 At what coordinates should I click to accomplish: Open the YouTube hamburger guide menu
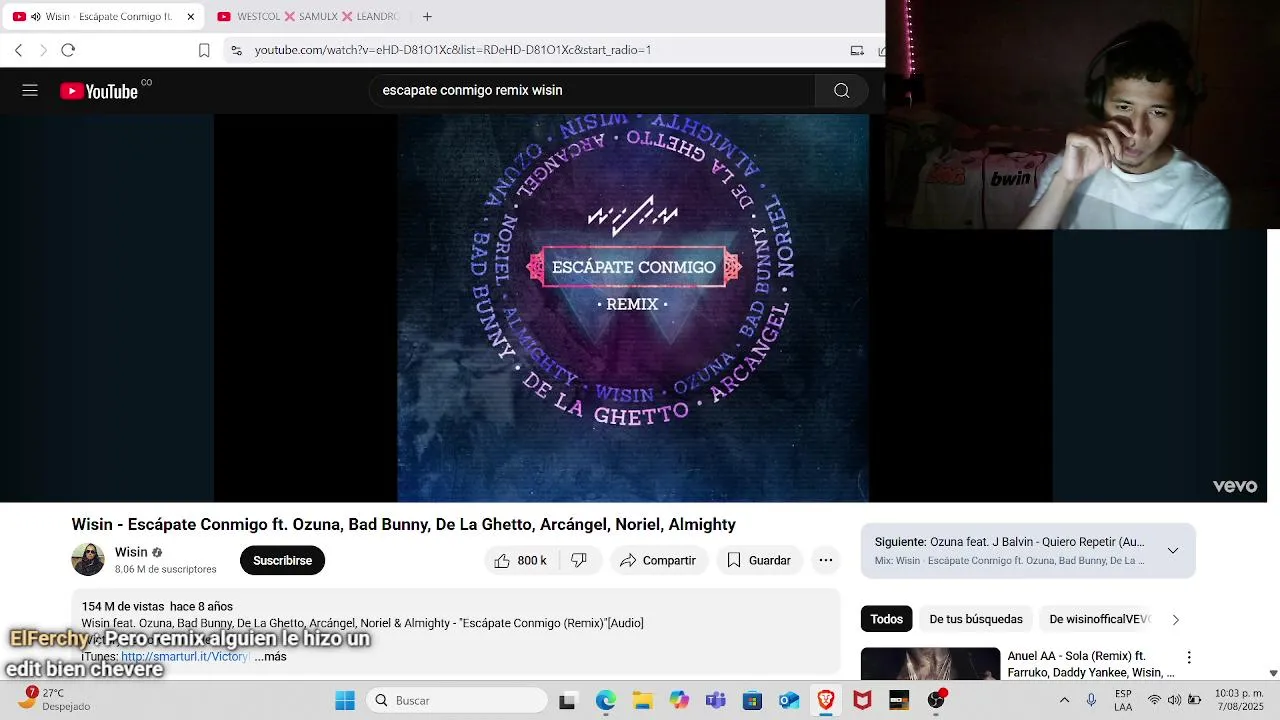pyautogui.click(x=30, y=91)
